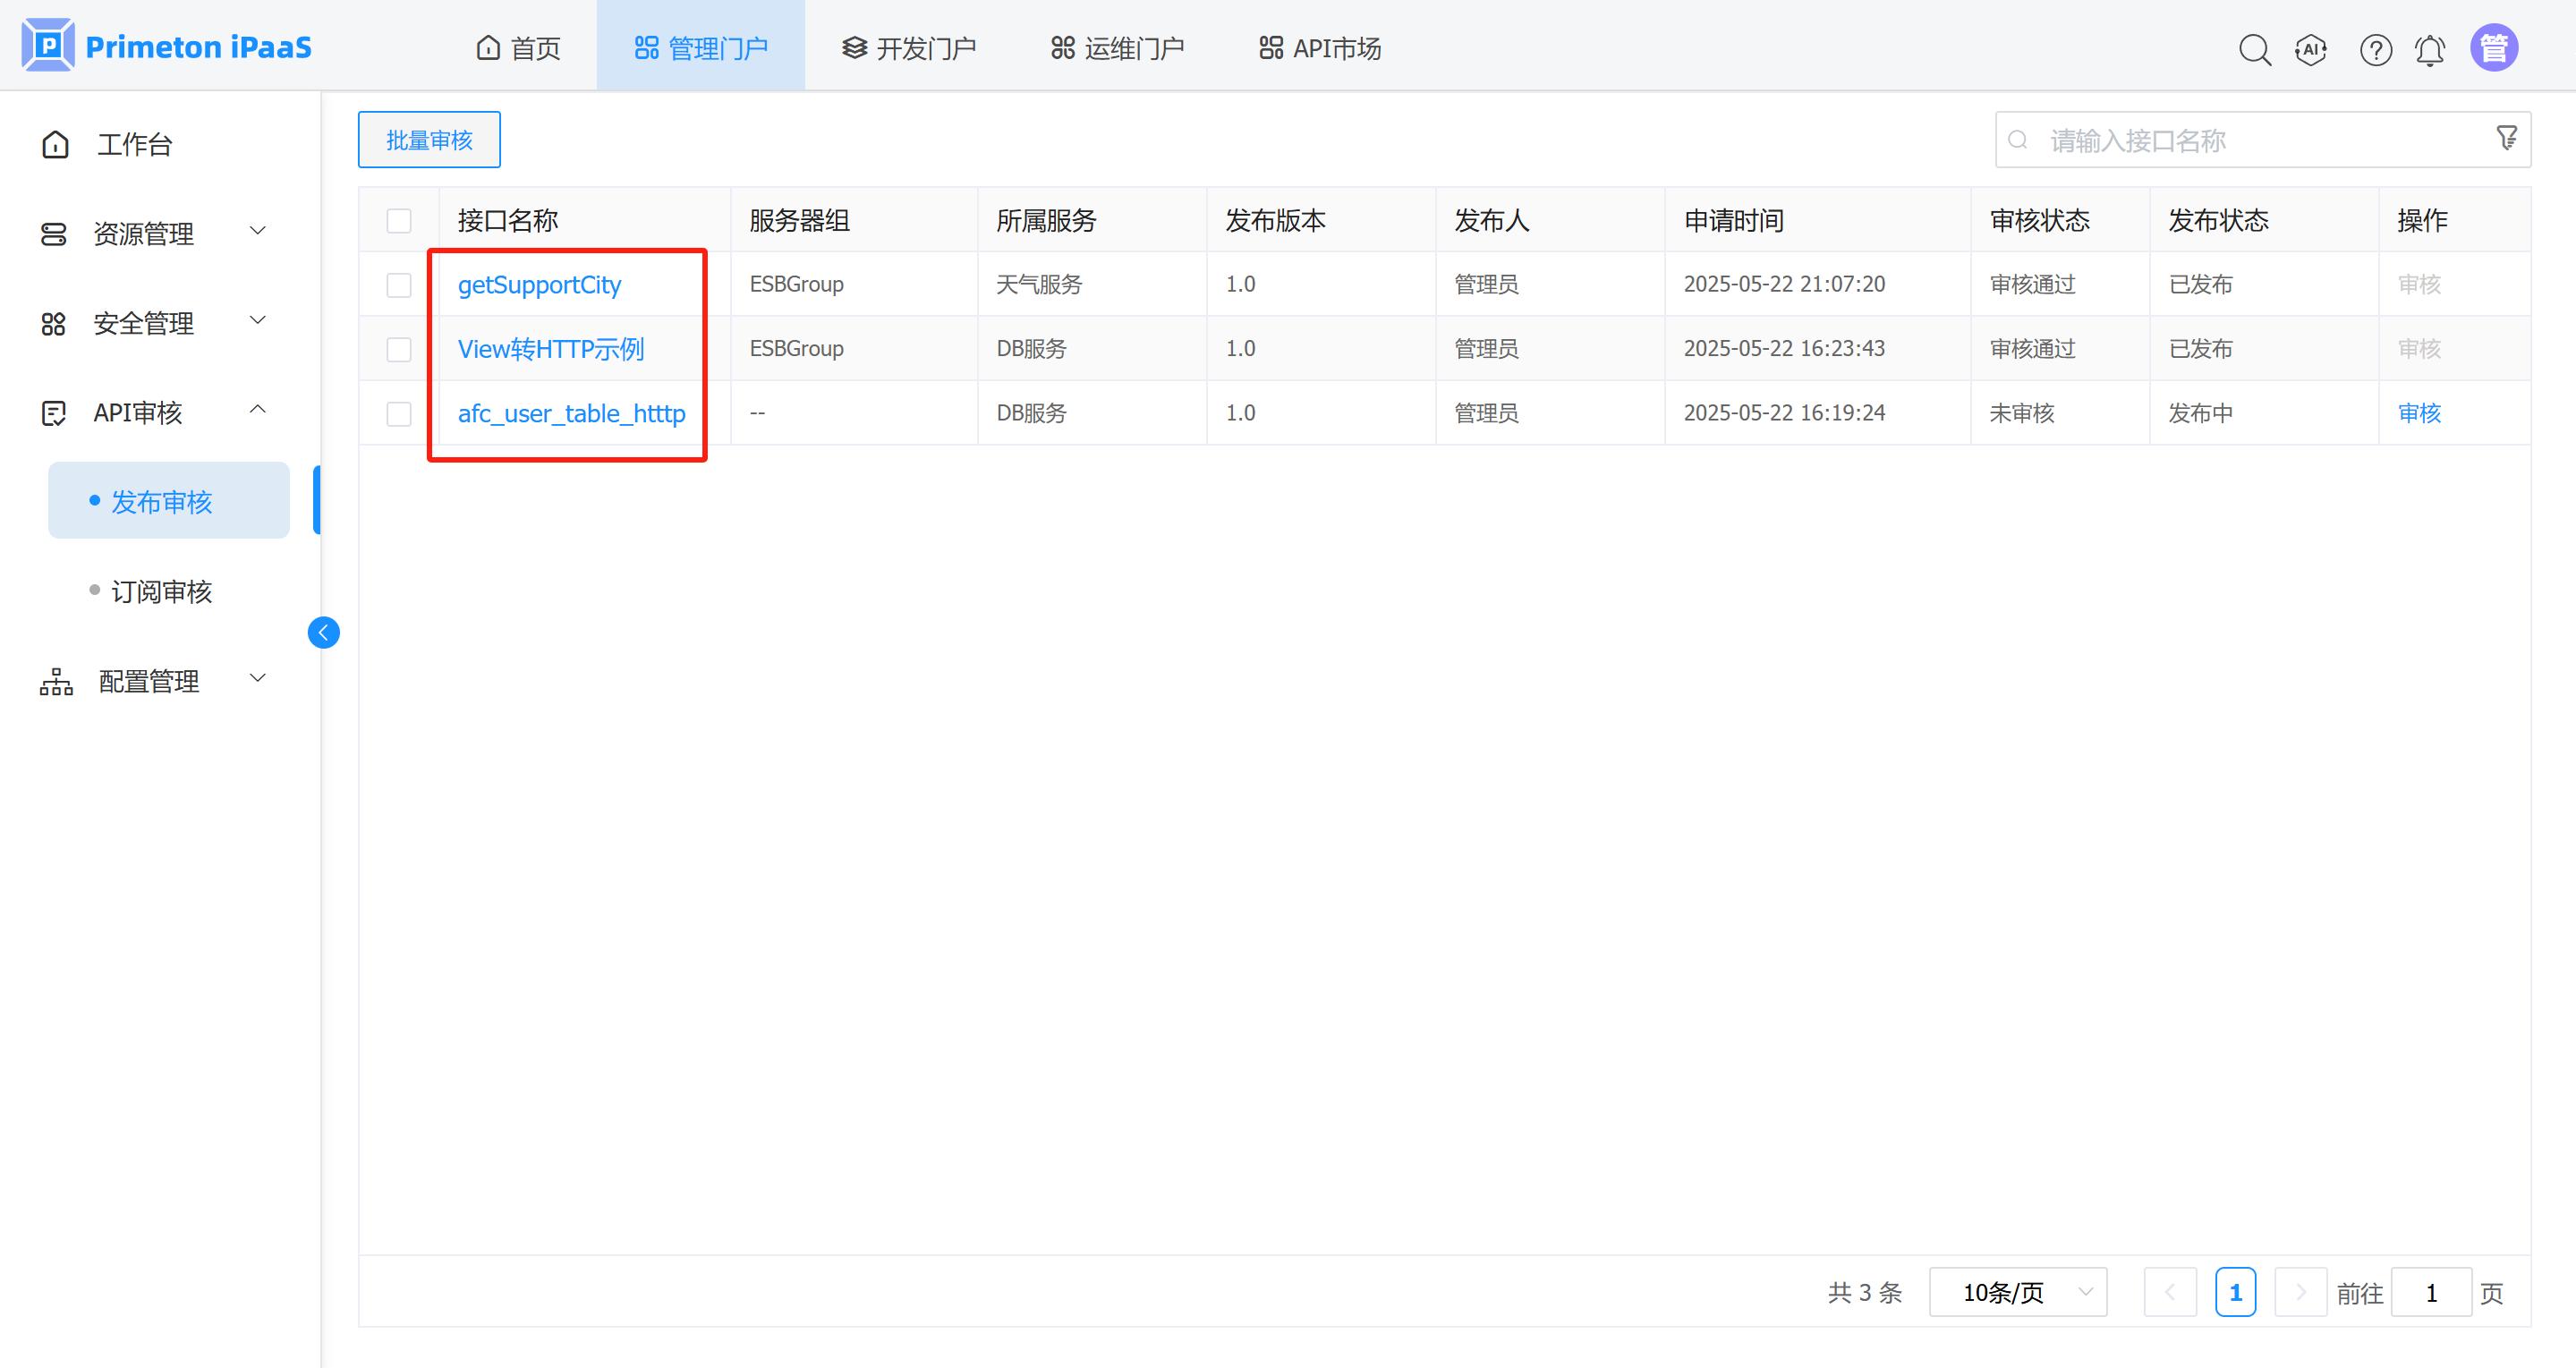Open the notification bell
Viewport: 2576px width, 1368px height.
(x=2430, y=49)
